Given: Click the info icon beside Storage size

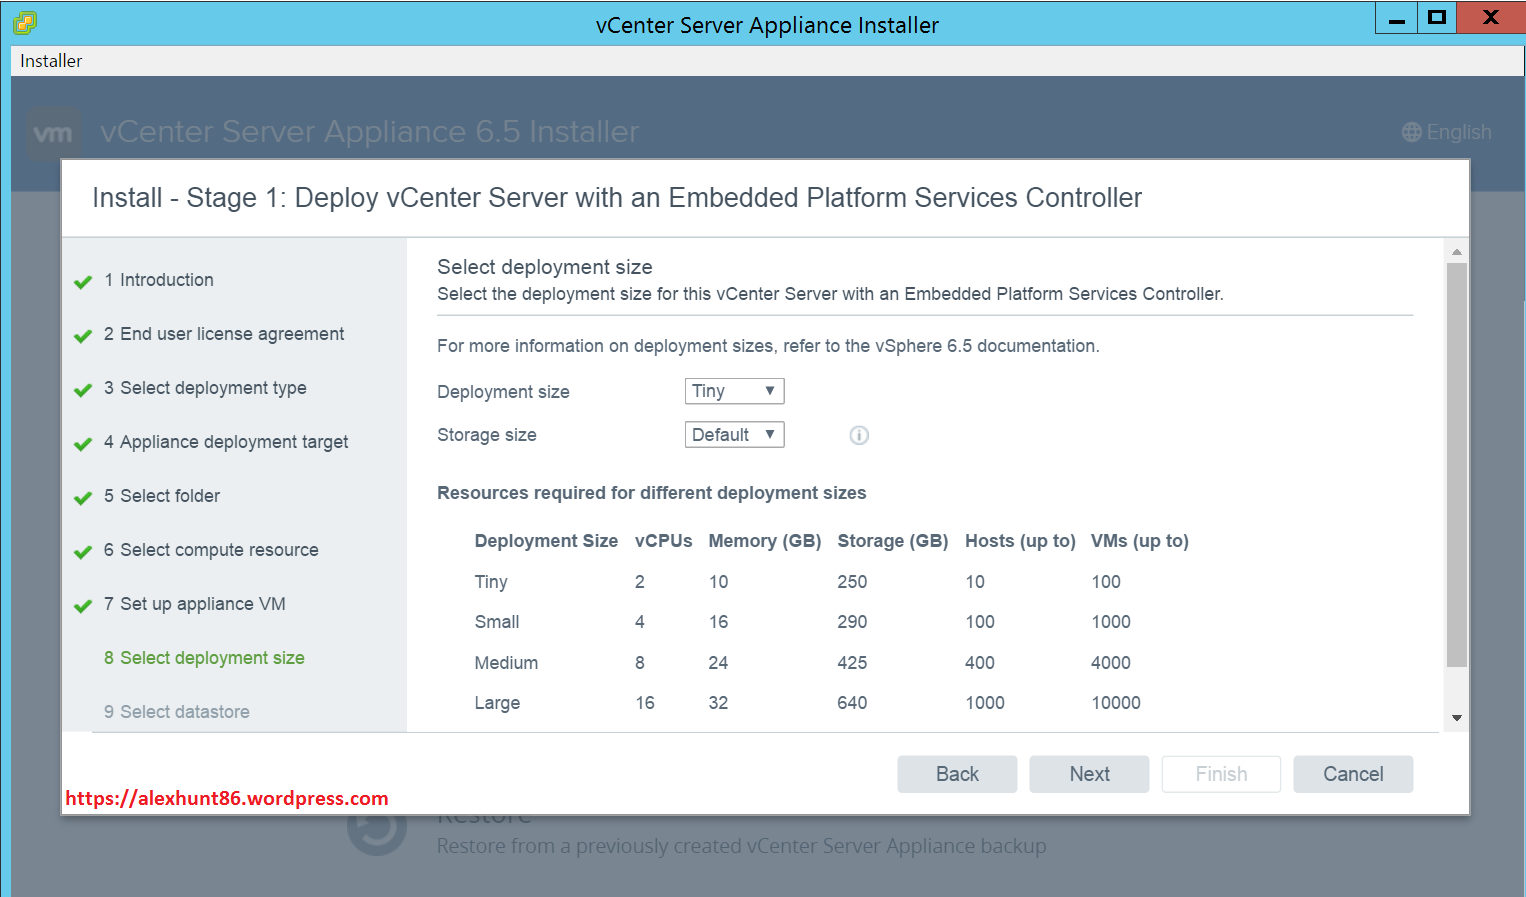Looking at the screenshot, I should point(859,434).
